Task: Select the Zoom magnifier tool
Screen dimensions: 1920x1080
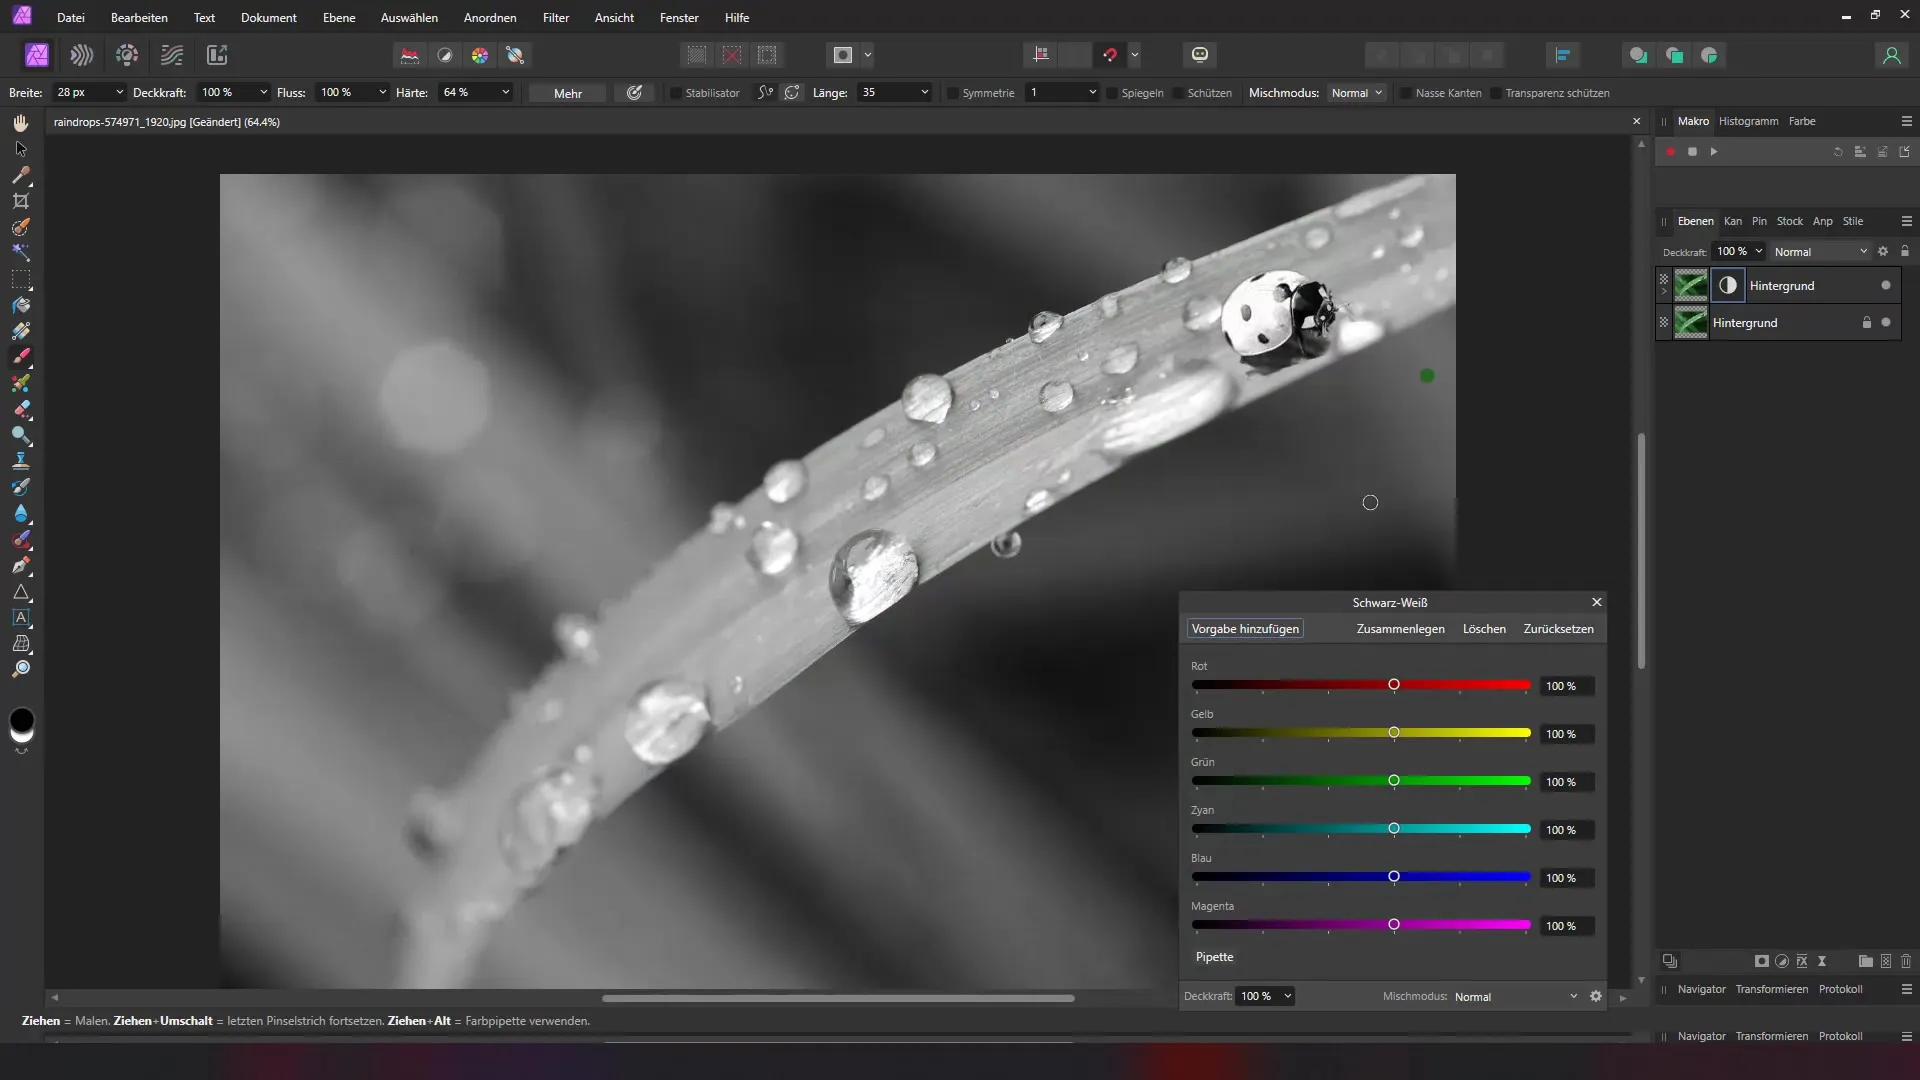Action: point(21,669)
